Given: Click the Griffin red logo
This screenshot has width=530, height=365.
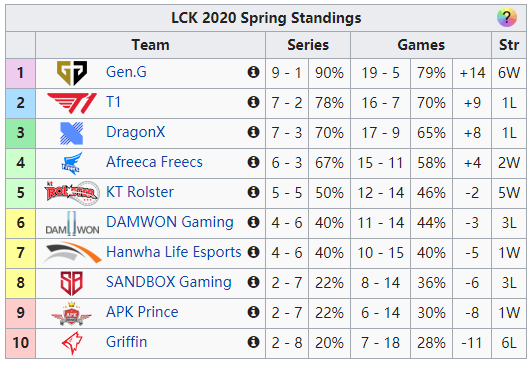Looking at the screenshot, I should tap(72, 343).
